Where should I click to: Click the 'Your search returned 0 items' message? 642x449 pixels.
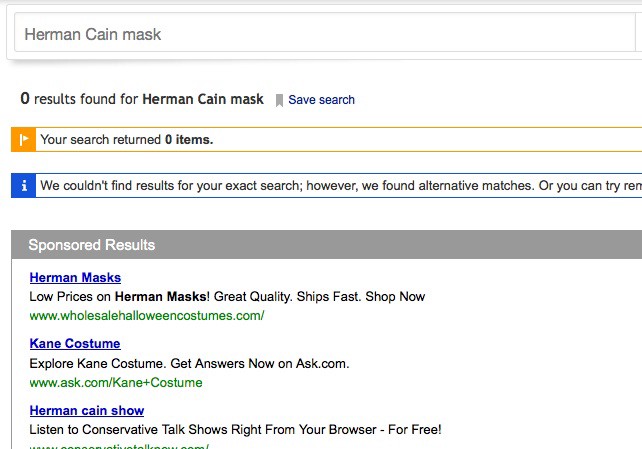126,140
